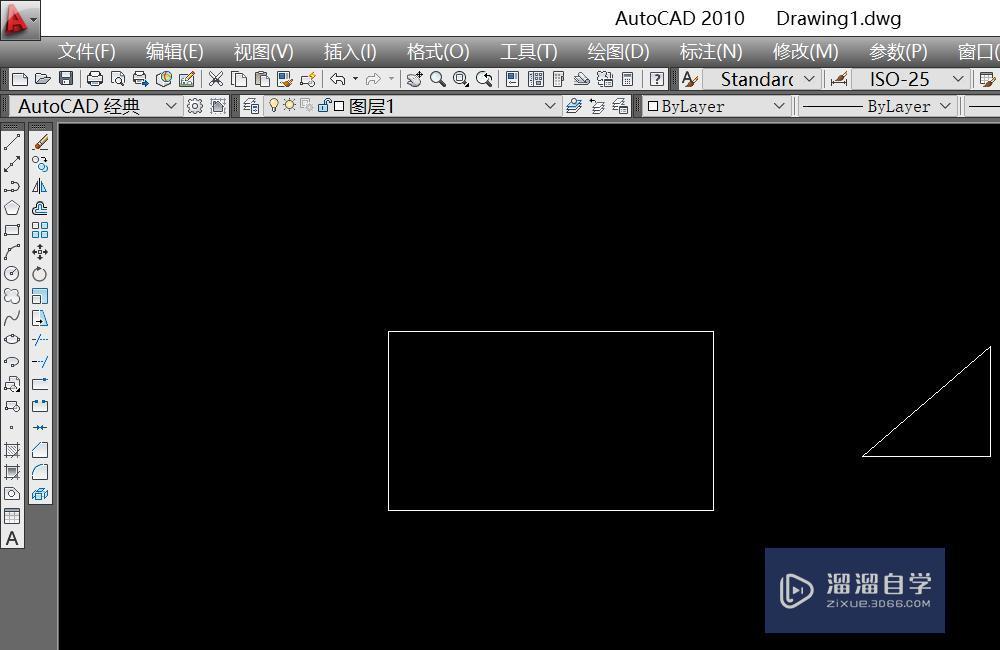Open the Standard text style dropdown

(x=809, y=79)
